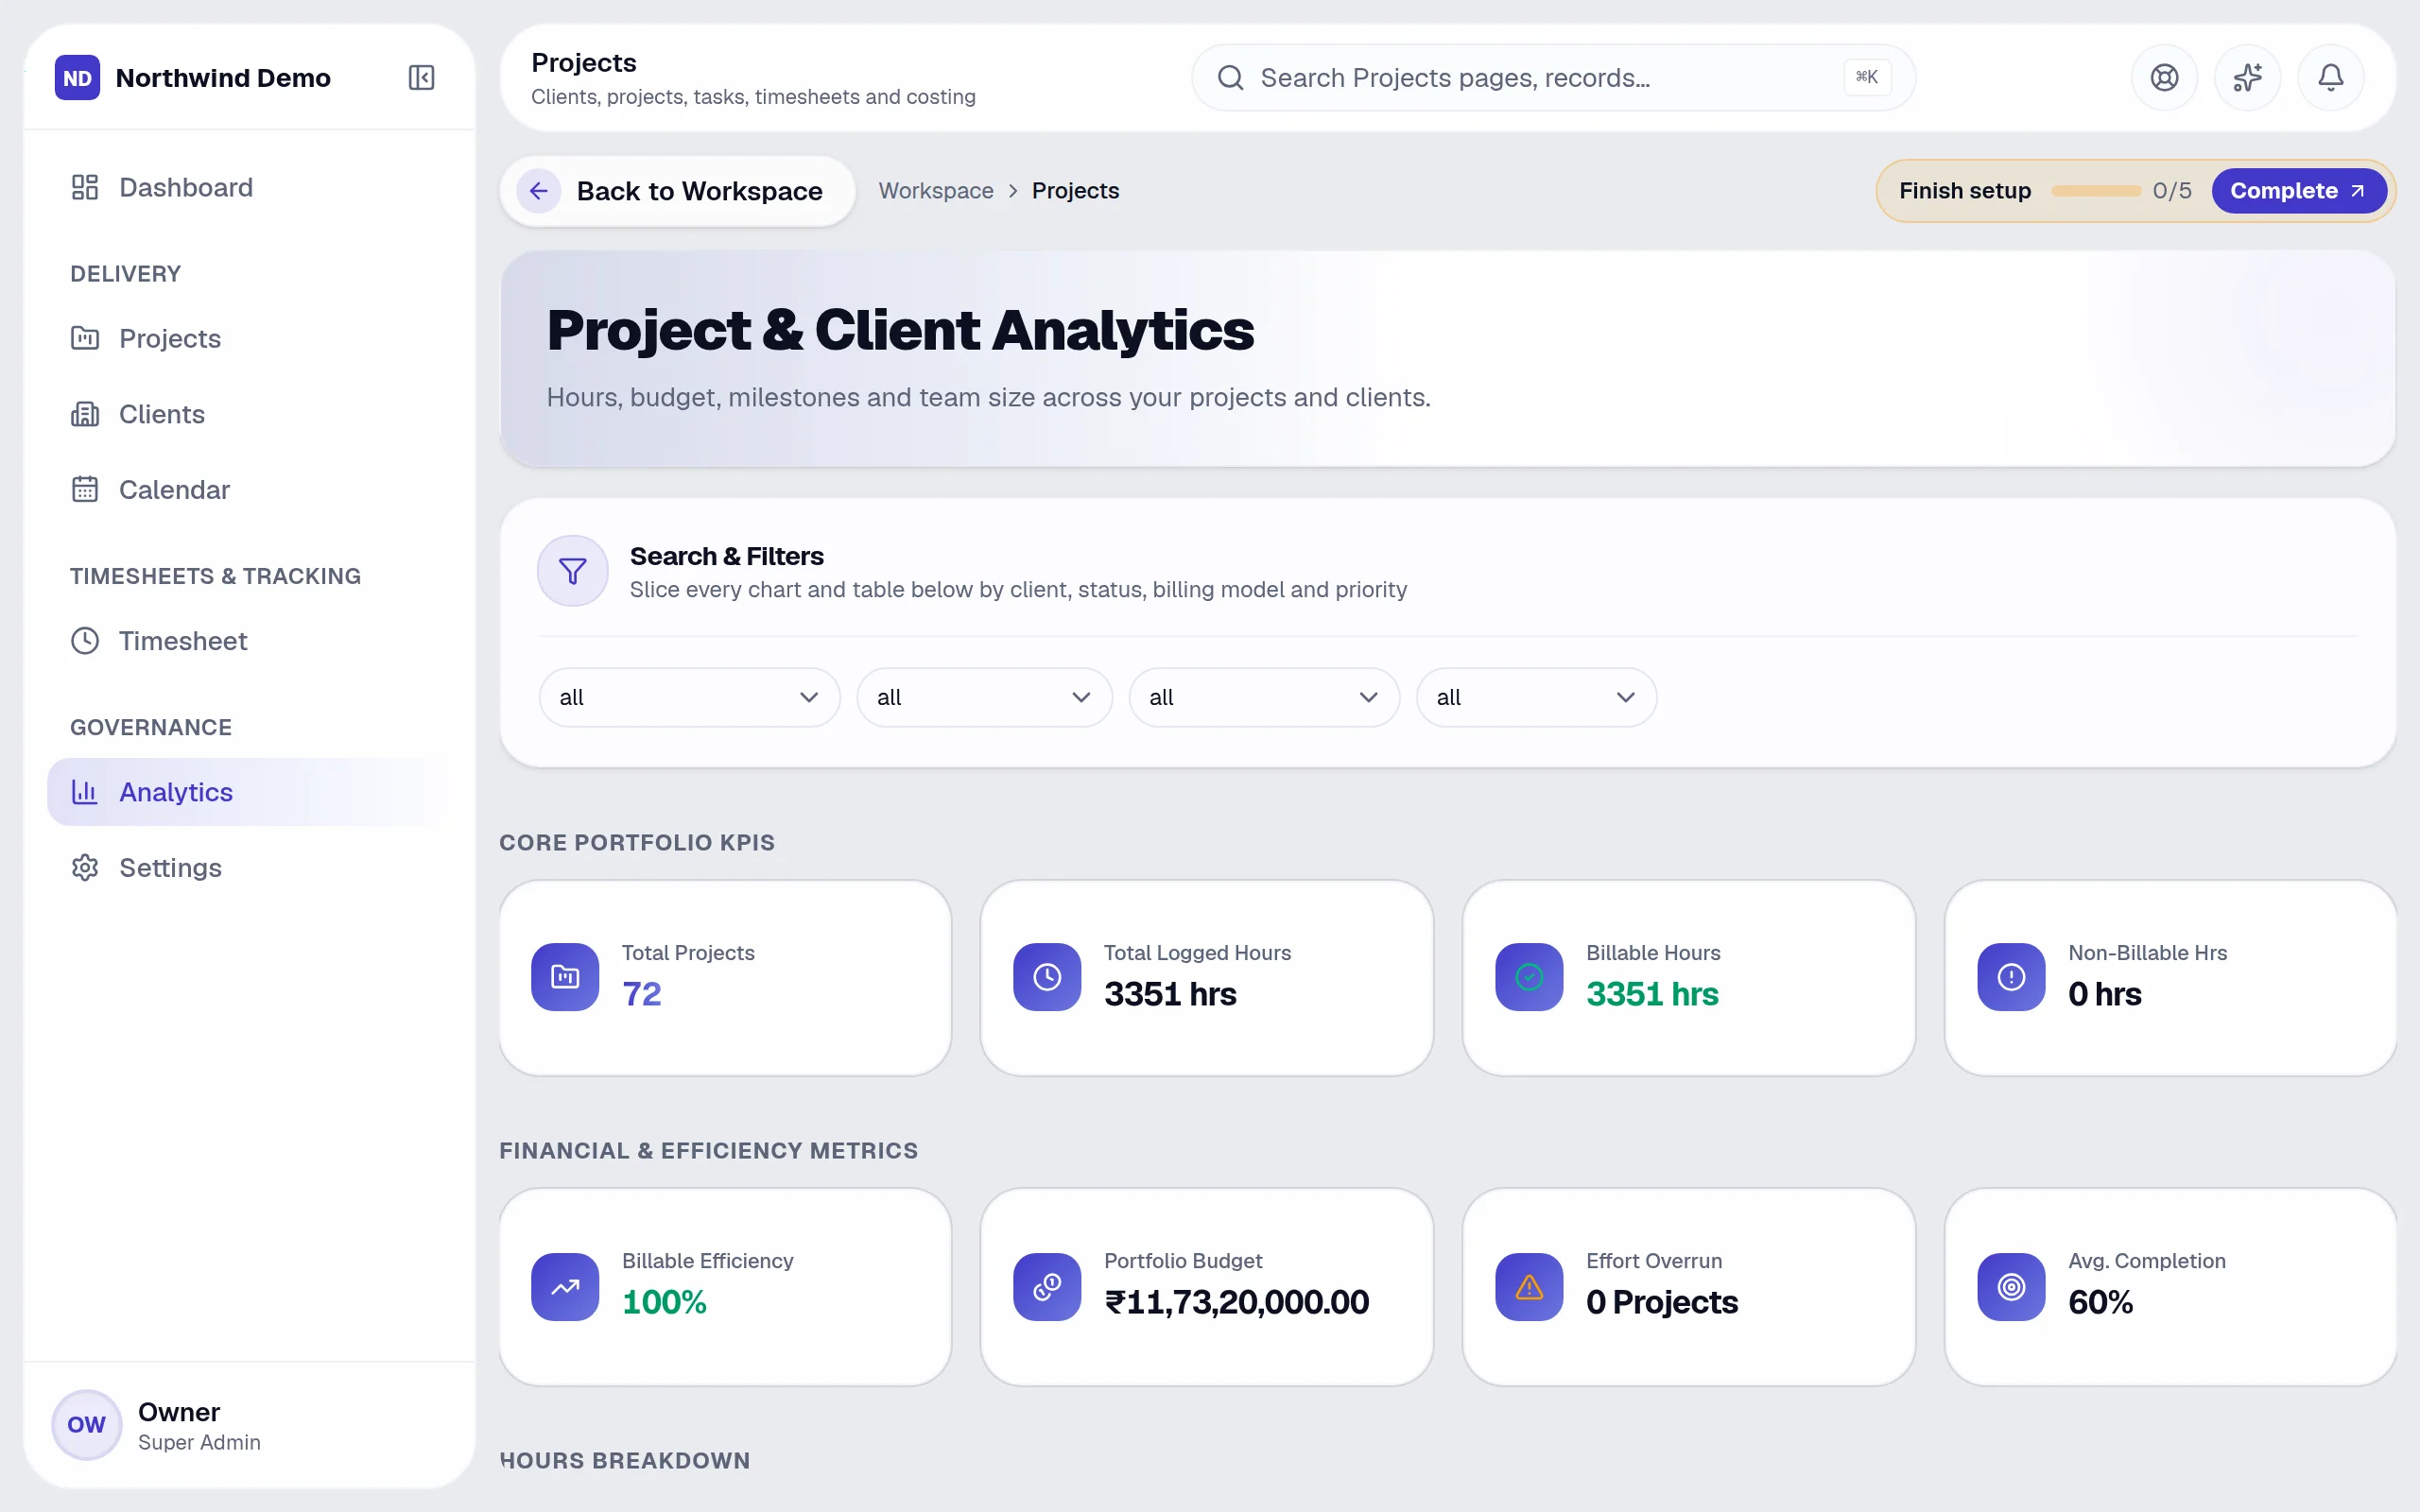Open the third 'all' filter dropdown
Viewport: 2420px width, 1512px height.
coord(1264,697)
